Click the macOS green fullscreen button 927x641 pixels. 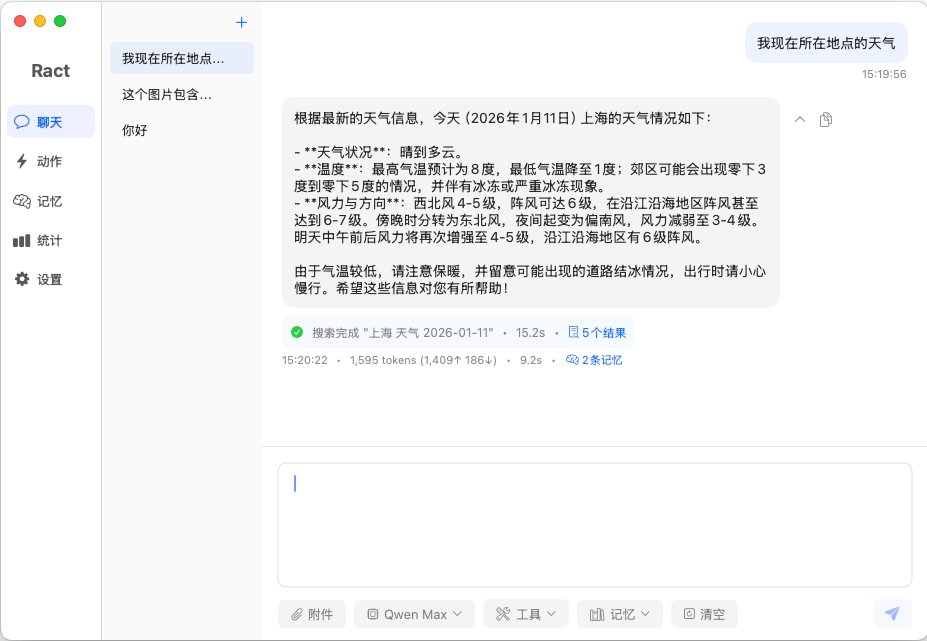pyautogui.click(x=60, y=21)
